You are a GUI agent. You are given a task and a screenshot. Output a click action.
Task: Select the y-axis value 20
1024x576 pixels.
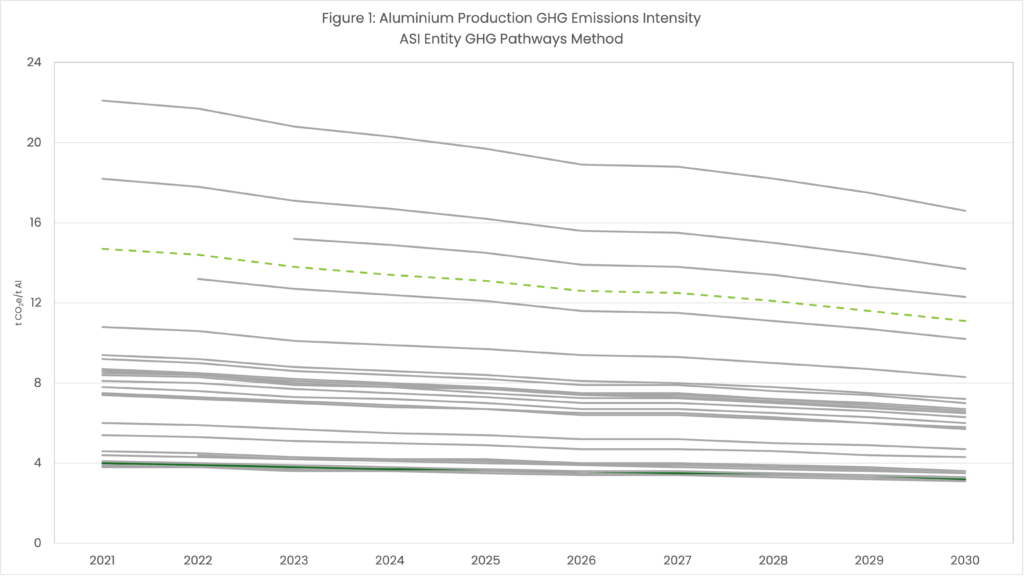point(34,142)
